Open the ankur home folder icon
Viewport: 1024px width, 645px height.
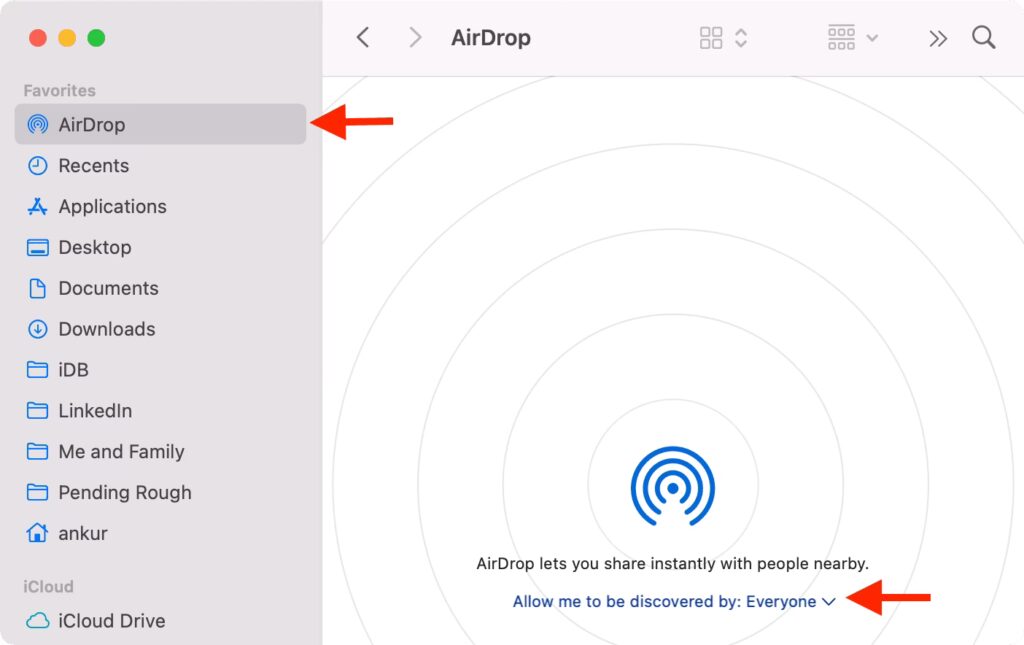click(38, 534)
